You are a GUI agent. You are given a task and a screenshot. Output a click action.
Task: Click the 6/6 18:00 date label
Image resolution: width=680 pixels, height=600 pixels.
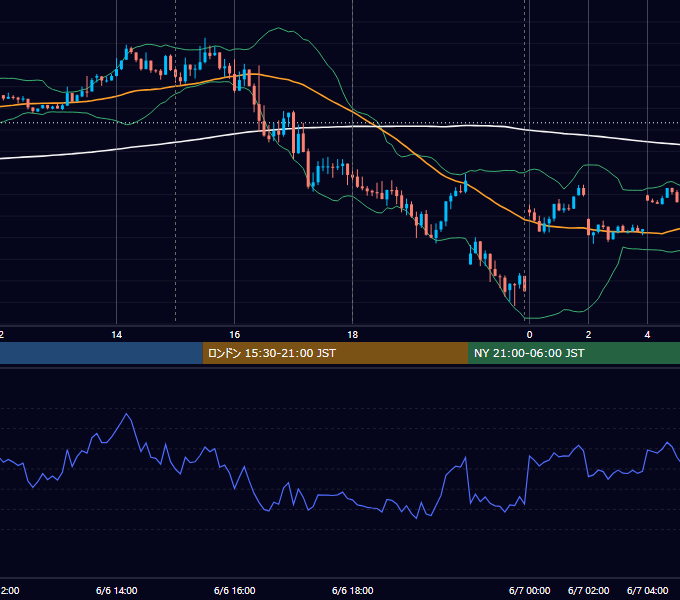[353, 591]
